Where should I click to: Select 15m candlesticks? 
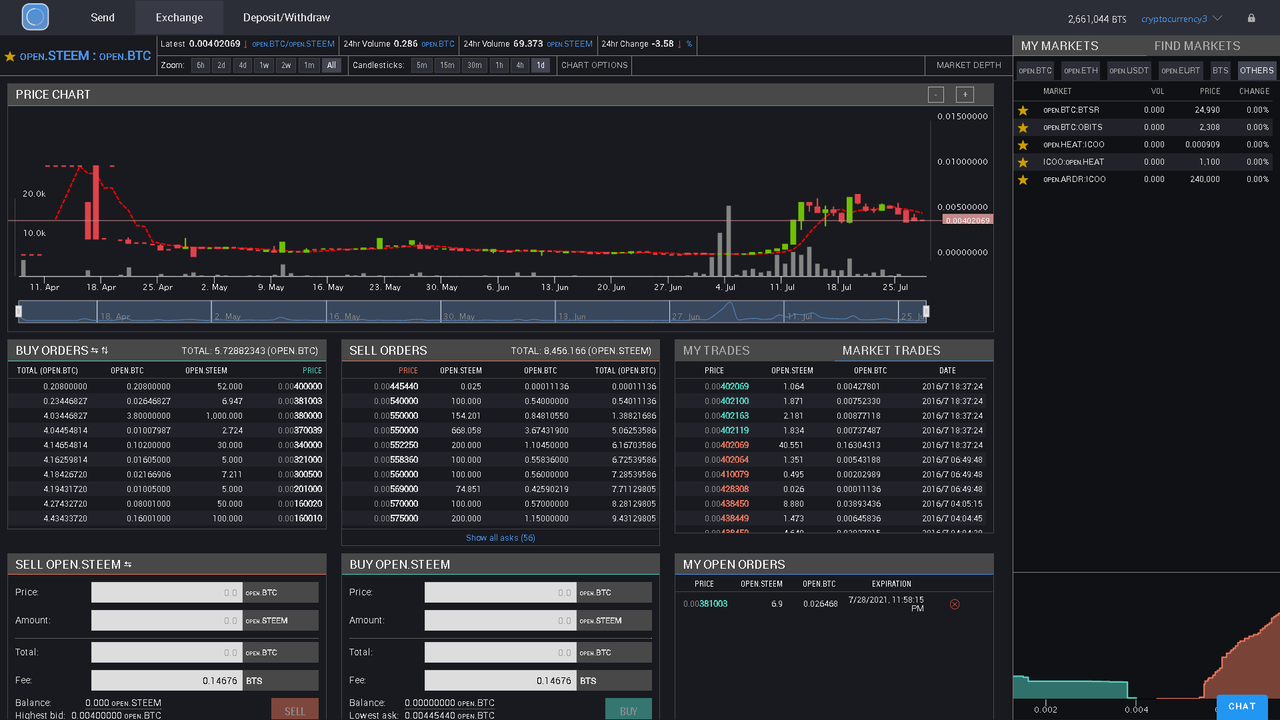(x=447, y=65)
